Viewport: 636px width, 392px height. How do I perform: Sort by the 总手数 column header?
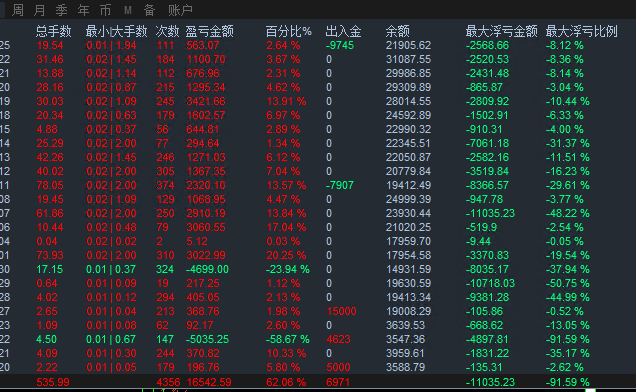click(x=54, y=31)
